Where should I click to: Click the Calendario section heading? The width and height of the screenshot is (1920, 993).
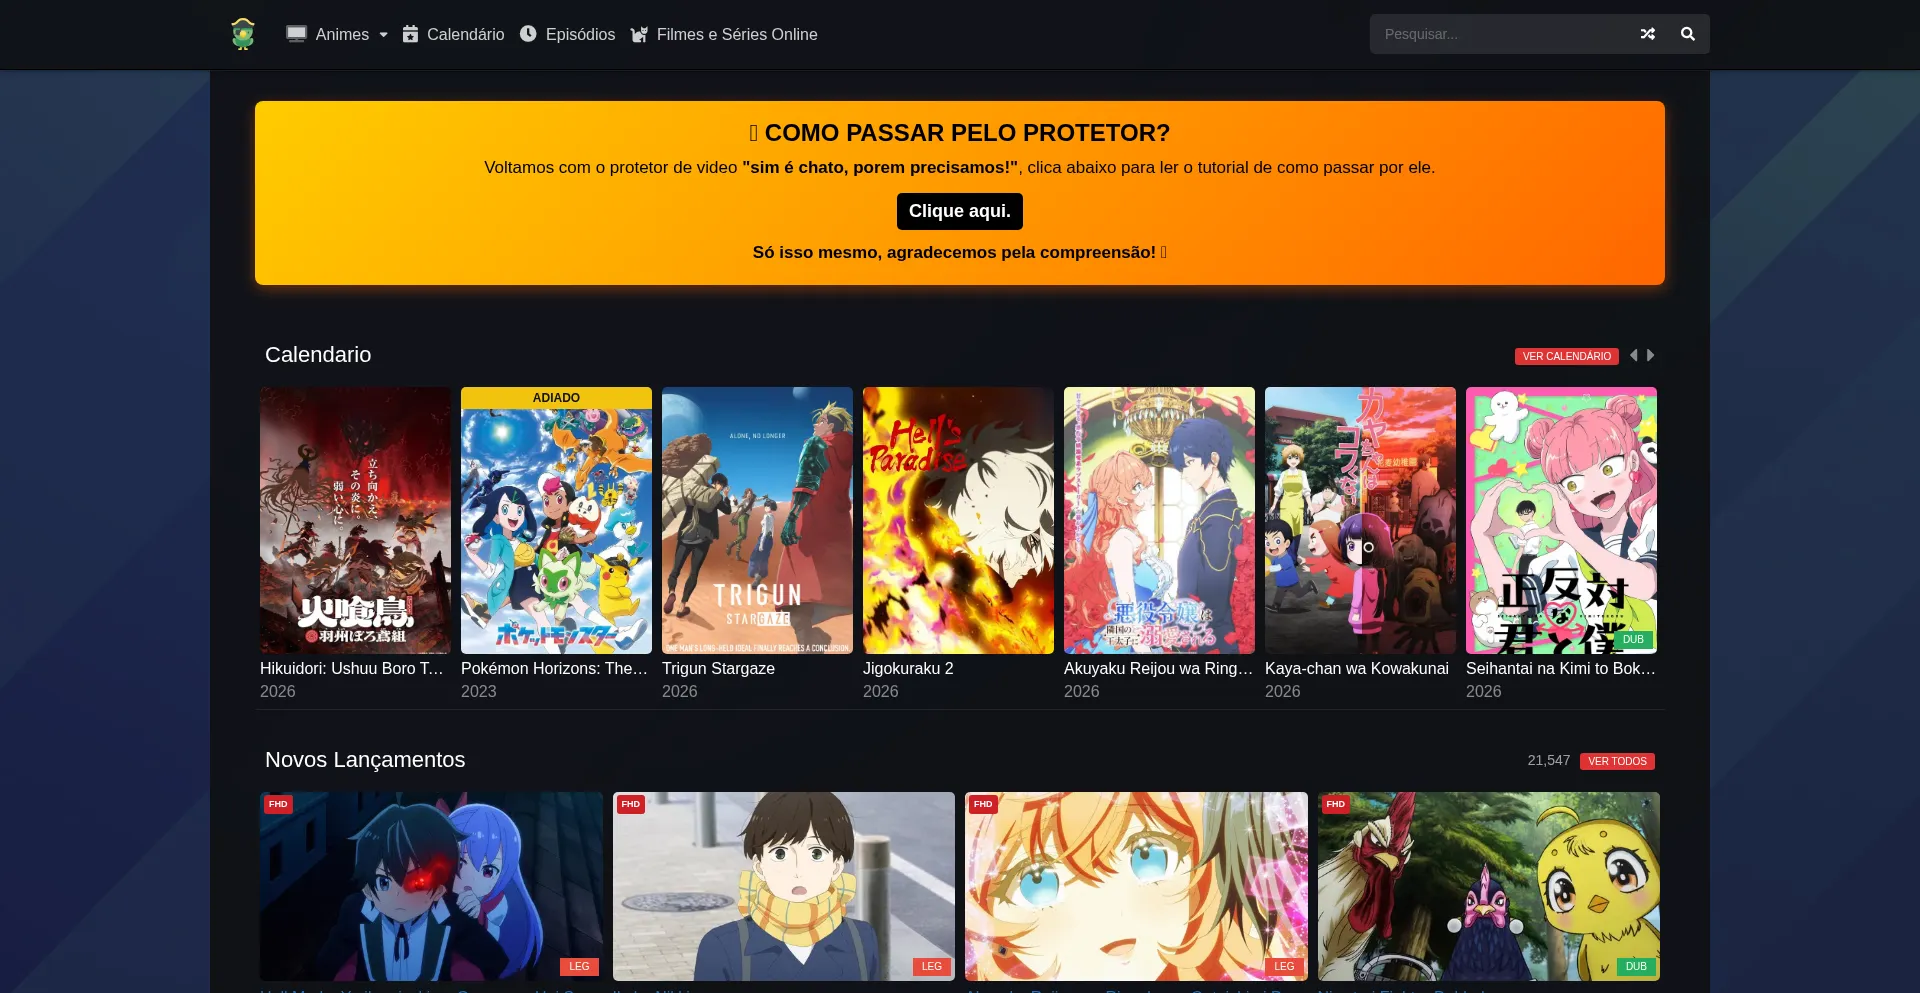tap(318, 355)
